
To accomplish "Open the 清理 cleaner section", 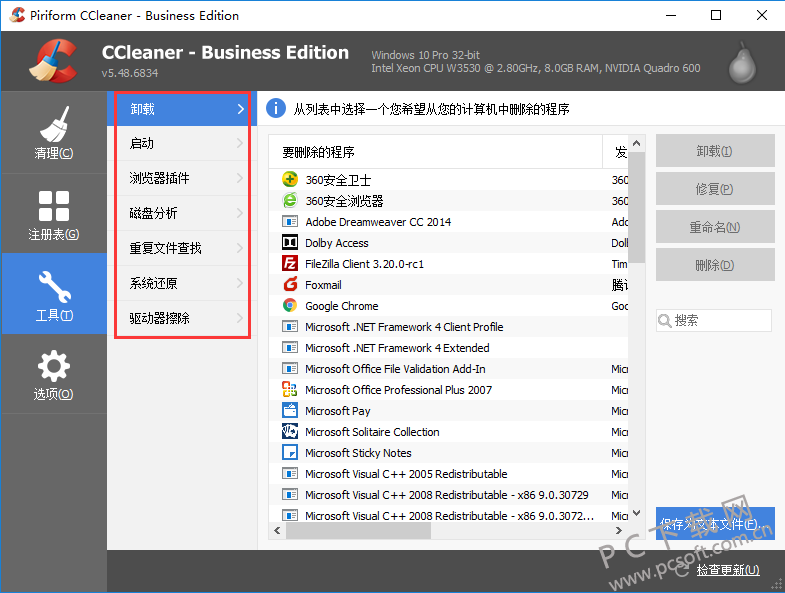I will [x=54, y=133].
